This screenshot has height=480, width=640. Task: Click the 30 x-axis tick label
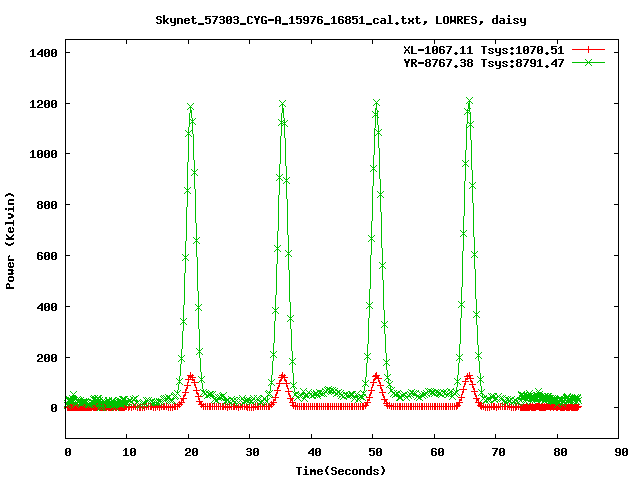click(252, 452)
